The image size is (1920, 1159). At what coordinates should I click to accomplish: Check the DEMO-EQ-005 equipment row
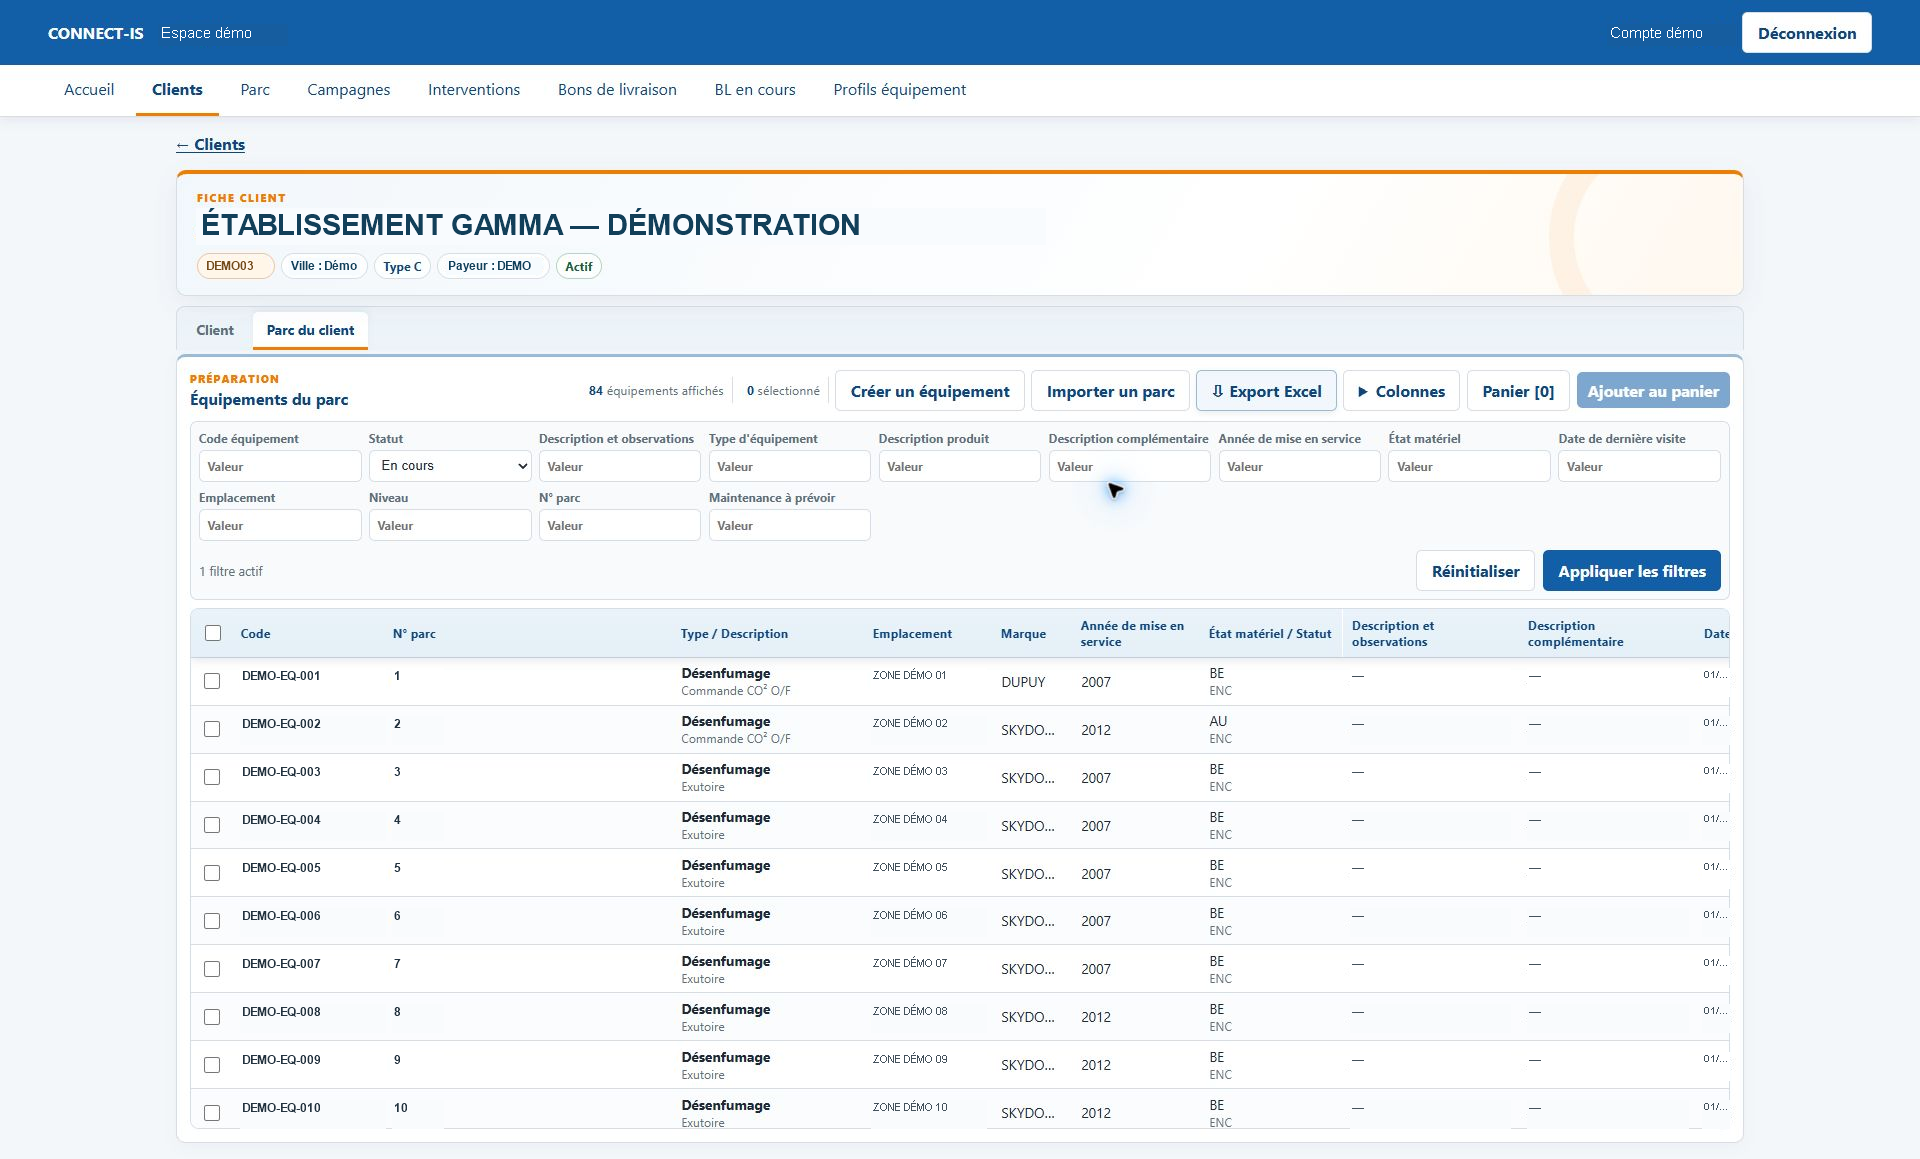pos(212,873)
